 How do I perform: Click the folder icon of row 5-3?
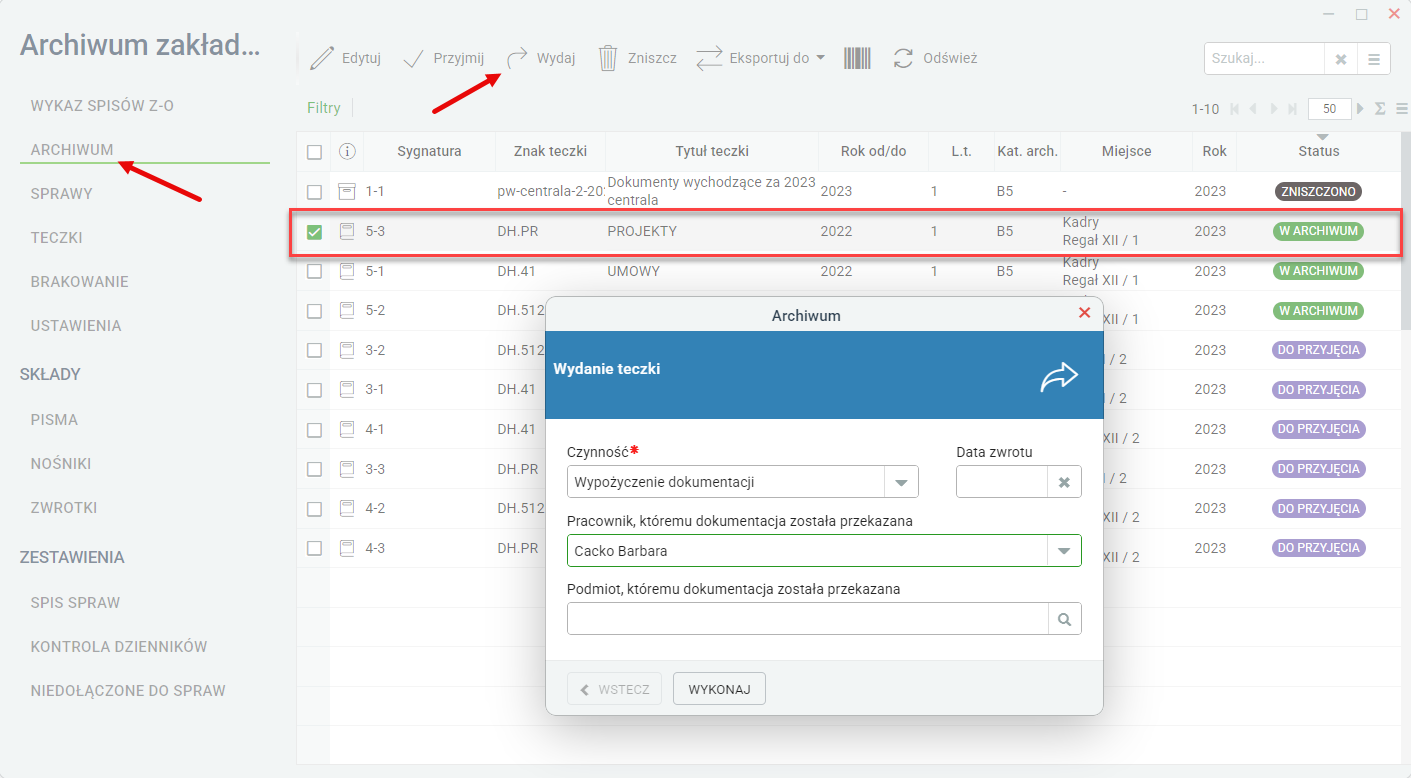pos(347,231)
